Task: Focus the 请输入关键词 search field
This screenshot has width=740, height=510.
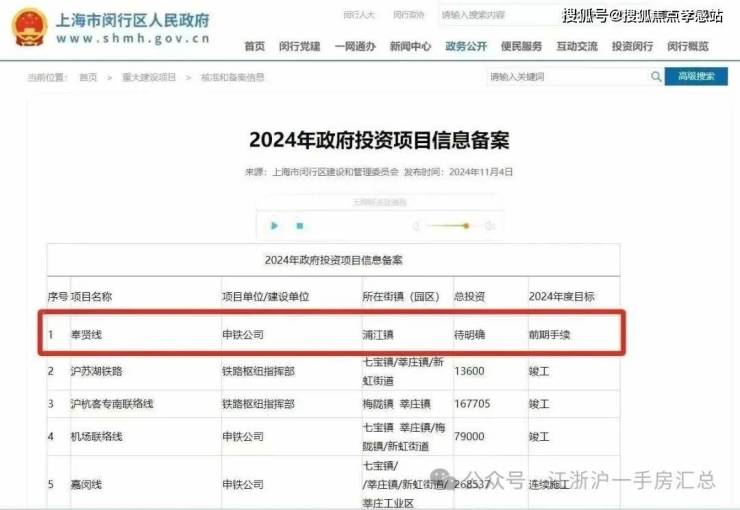Action: pyautogui.click(x=565, y=77)
